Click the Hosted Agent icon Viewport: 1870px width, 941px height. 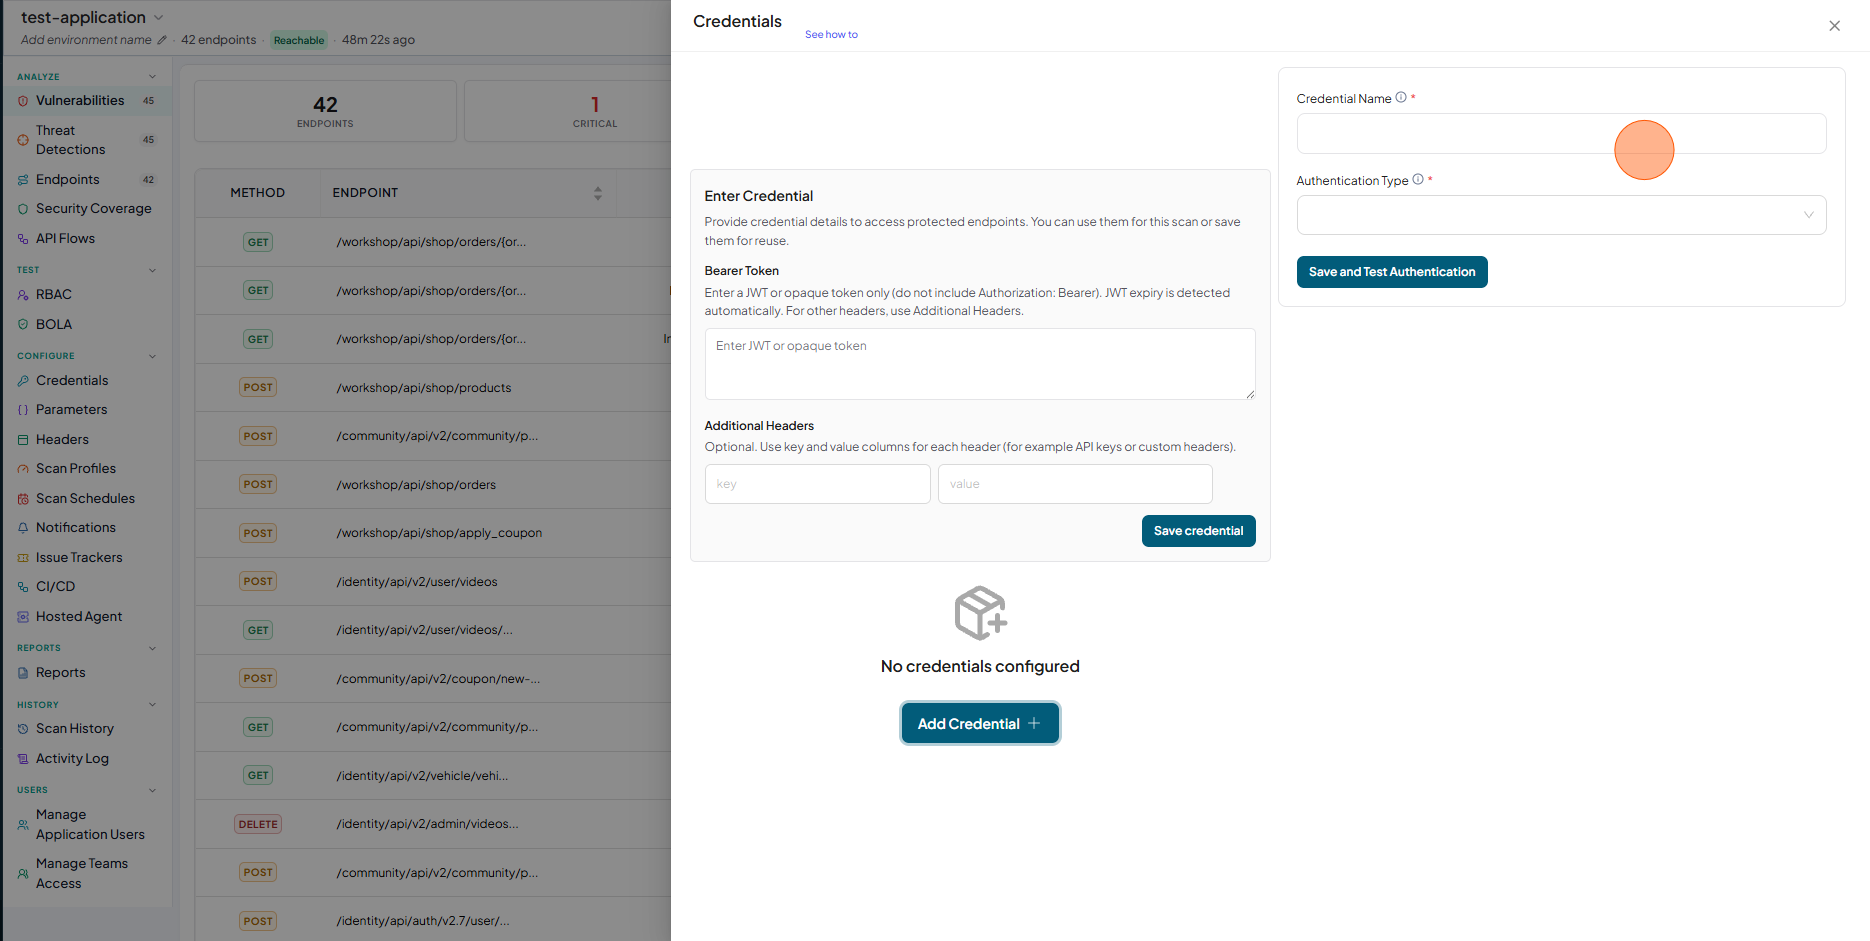(x=23, y=617)
